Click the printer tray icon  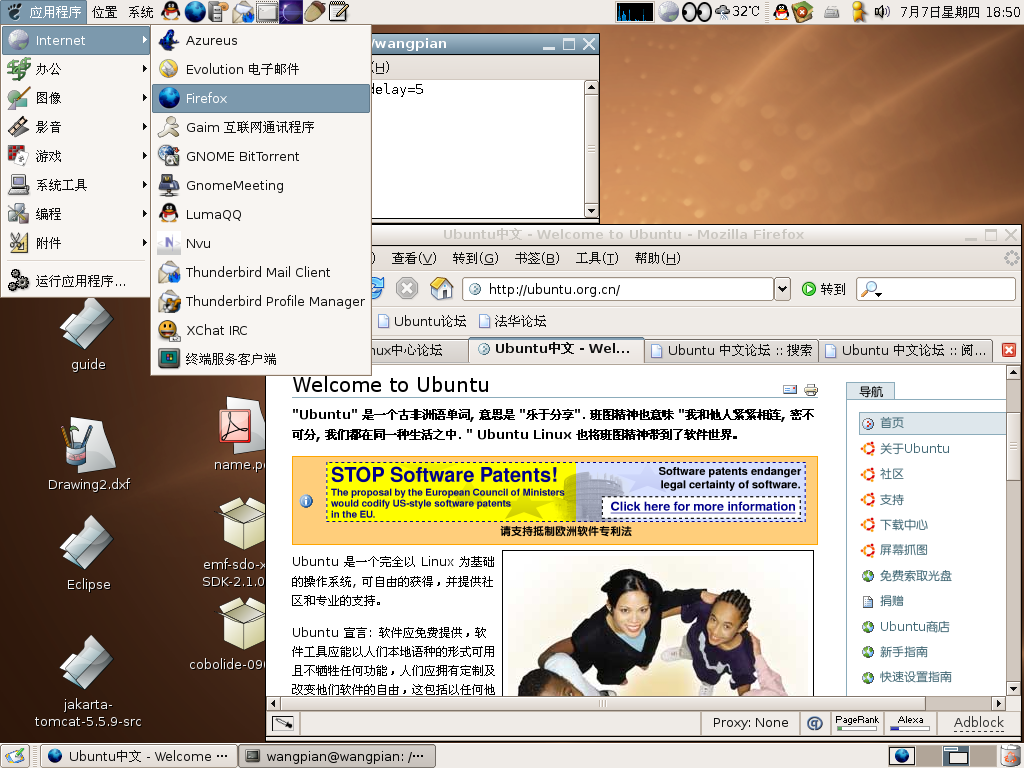(x=831, y=11)
